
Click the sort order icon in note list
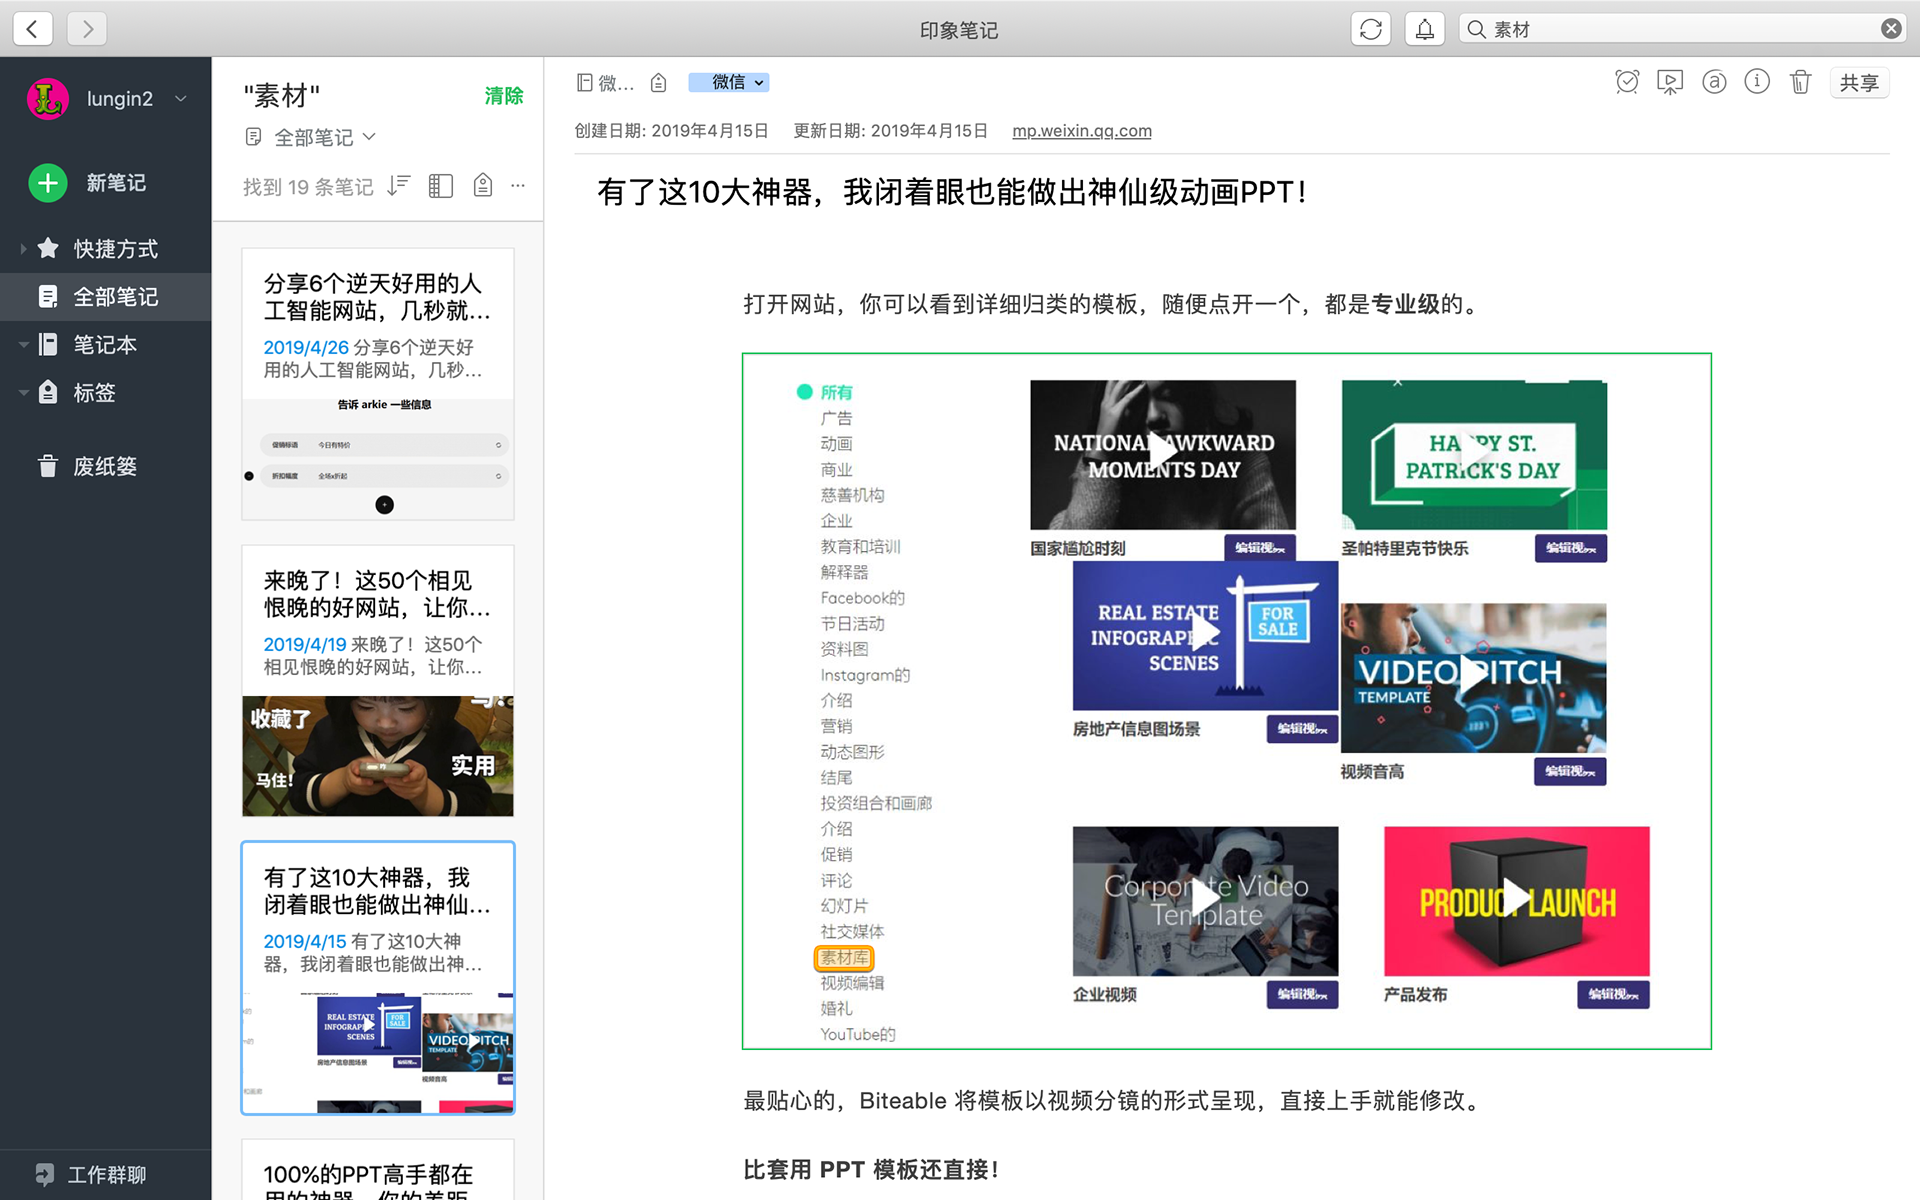[399, 185]
